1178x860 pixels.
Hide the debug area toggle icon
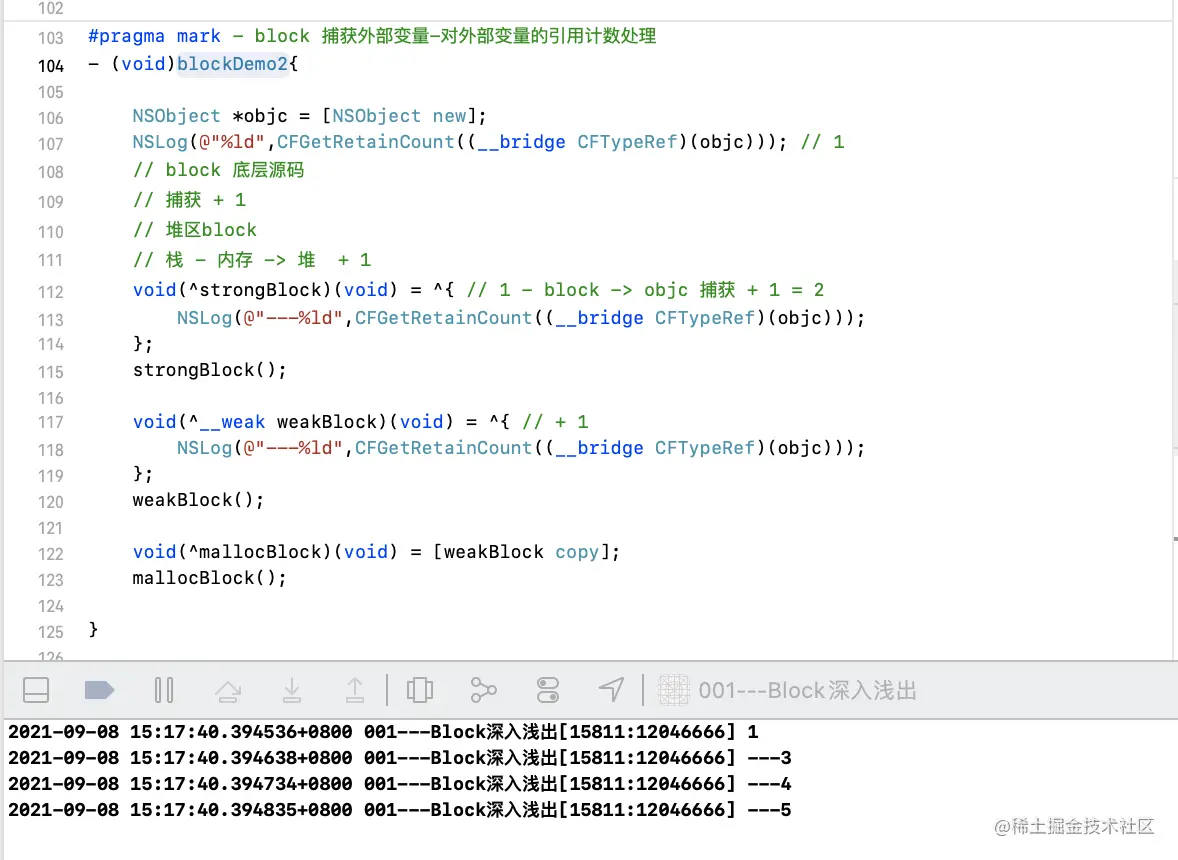[x=36, y=690]
